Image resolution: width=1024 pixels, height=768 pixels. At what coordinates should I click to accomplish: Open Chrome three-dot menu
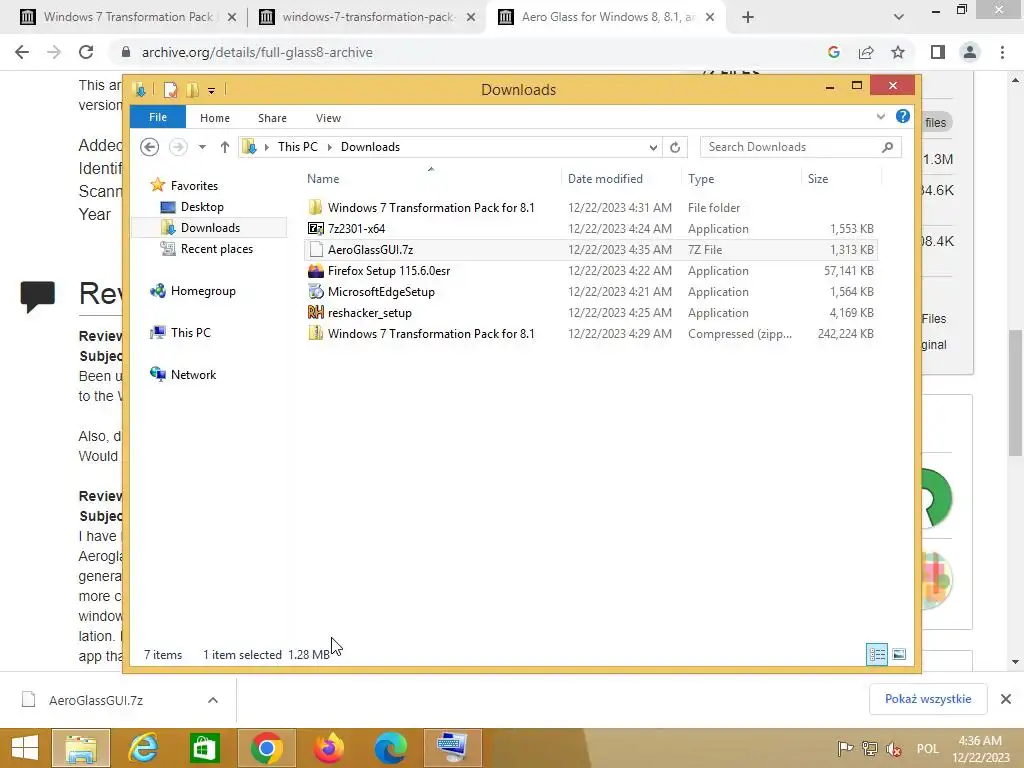pos(1002,52)
